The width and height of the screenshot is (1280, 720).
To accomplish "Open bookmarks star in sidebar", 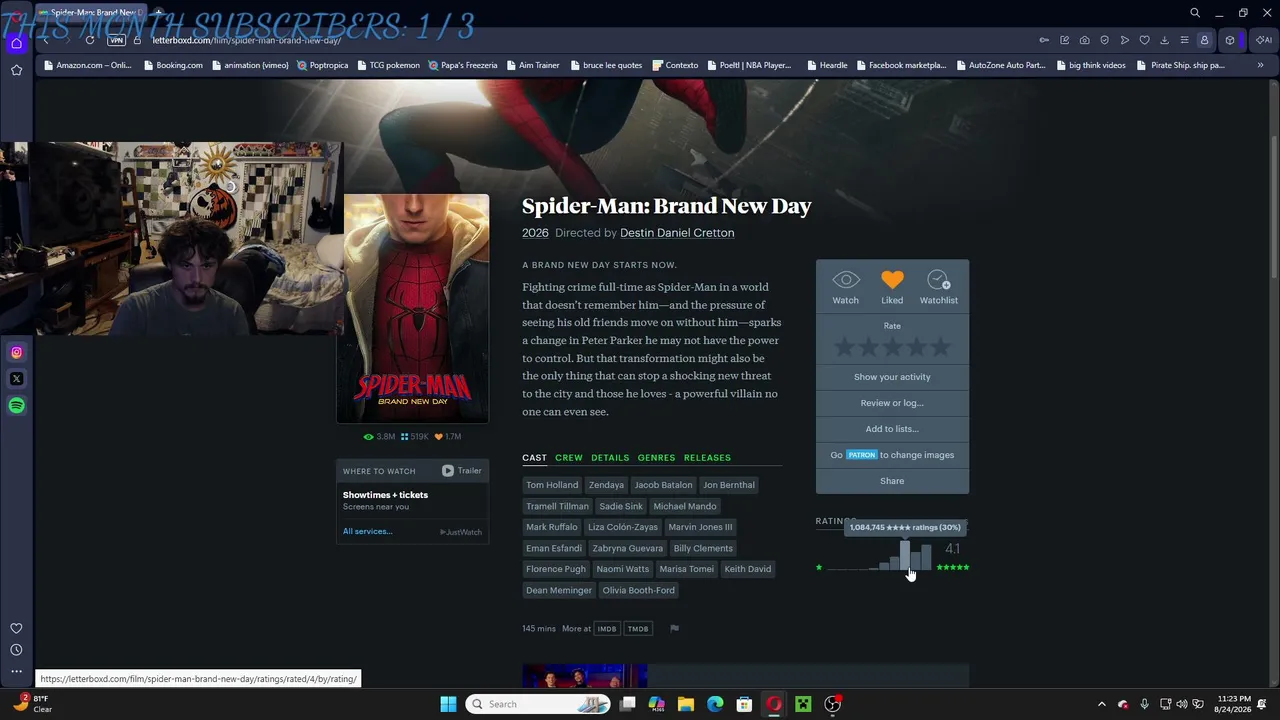I will point(16,70).
